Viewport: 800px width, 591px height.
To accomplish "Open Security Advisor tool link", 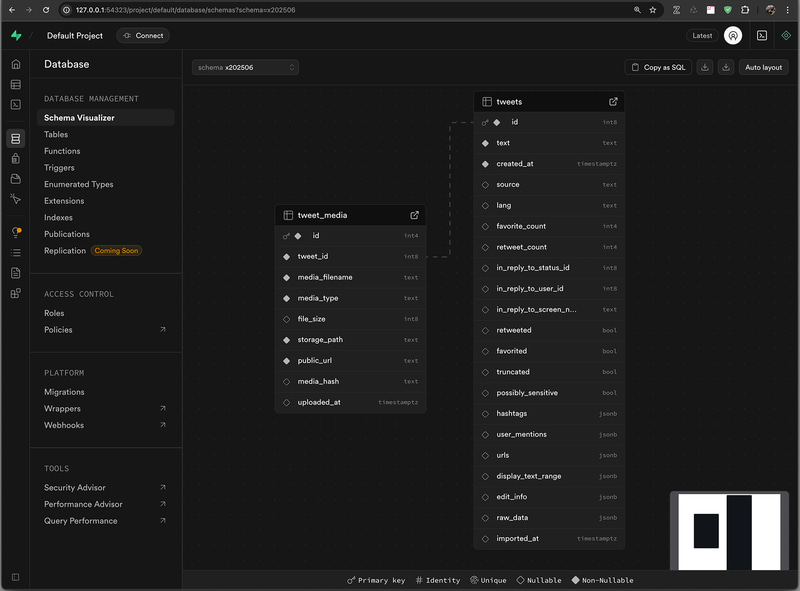I will 75,487.
